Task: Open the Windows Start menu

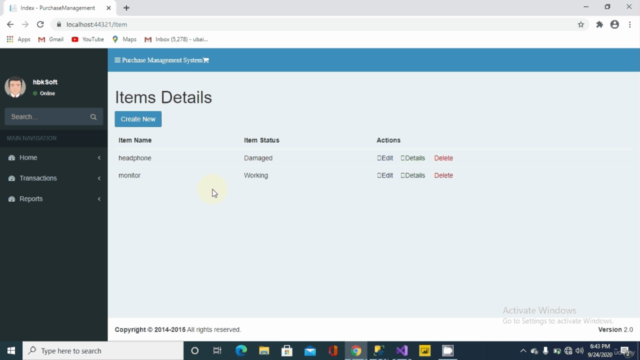Action: (x=11, y=351)
